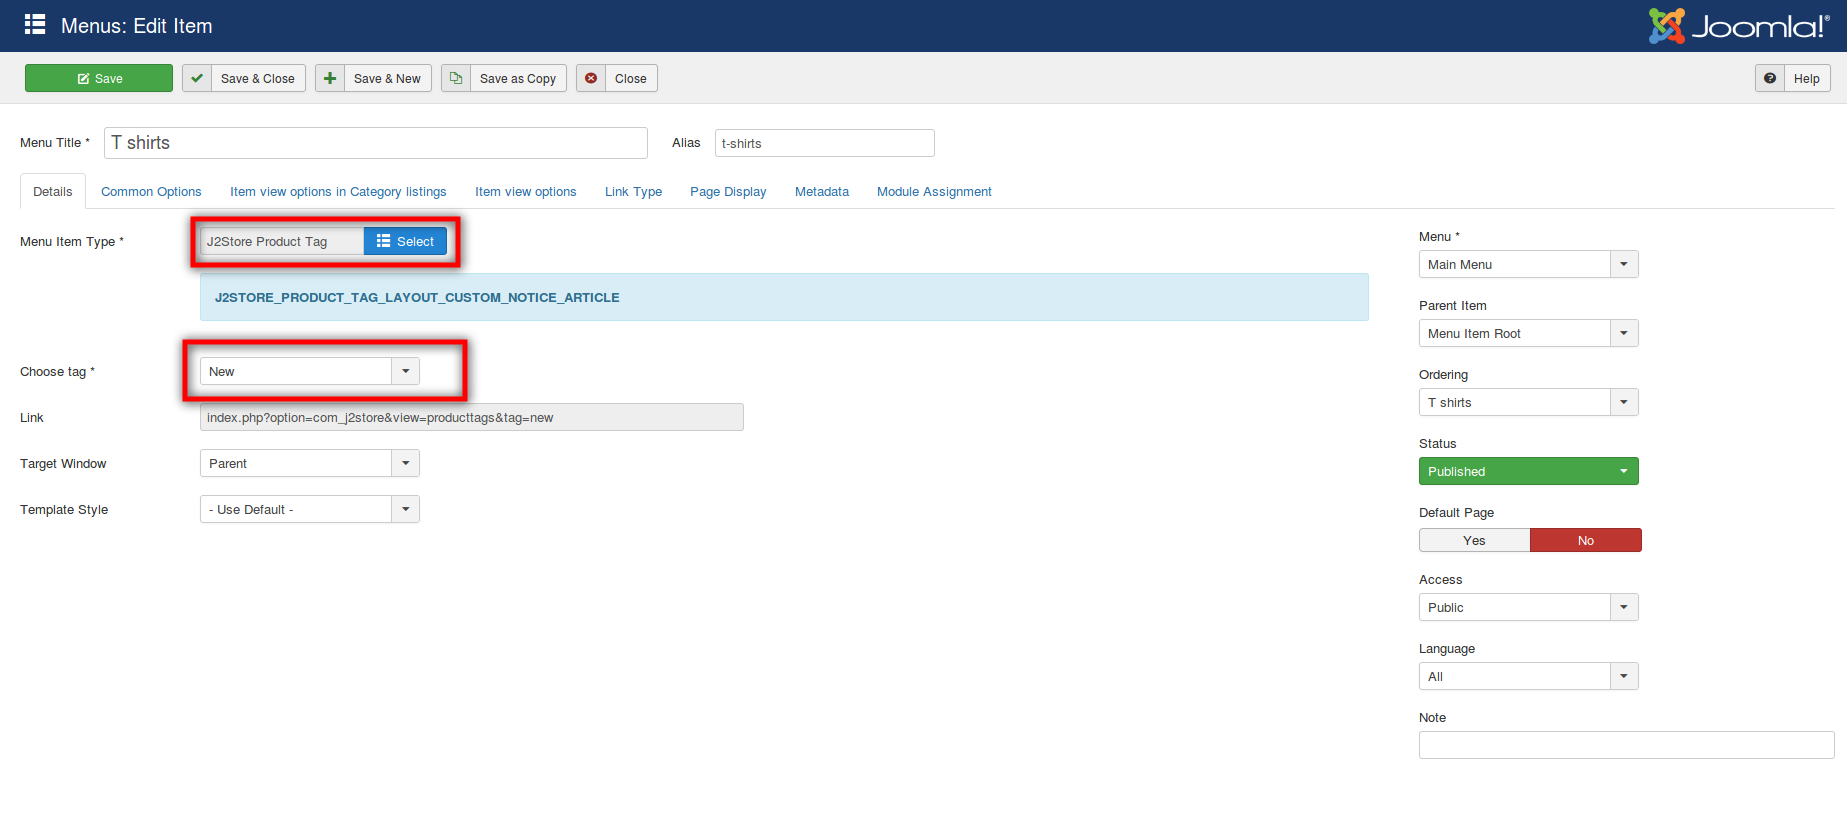Expand the Template Style dropdown
The image size is (1847, 837).
click(x=405, y=509)
